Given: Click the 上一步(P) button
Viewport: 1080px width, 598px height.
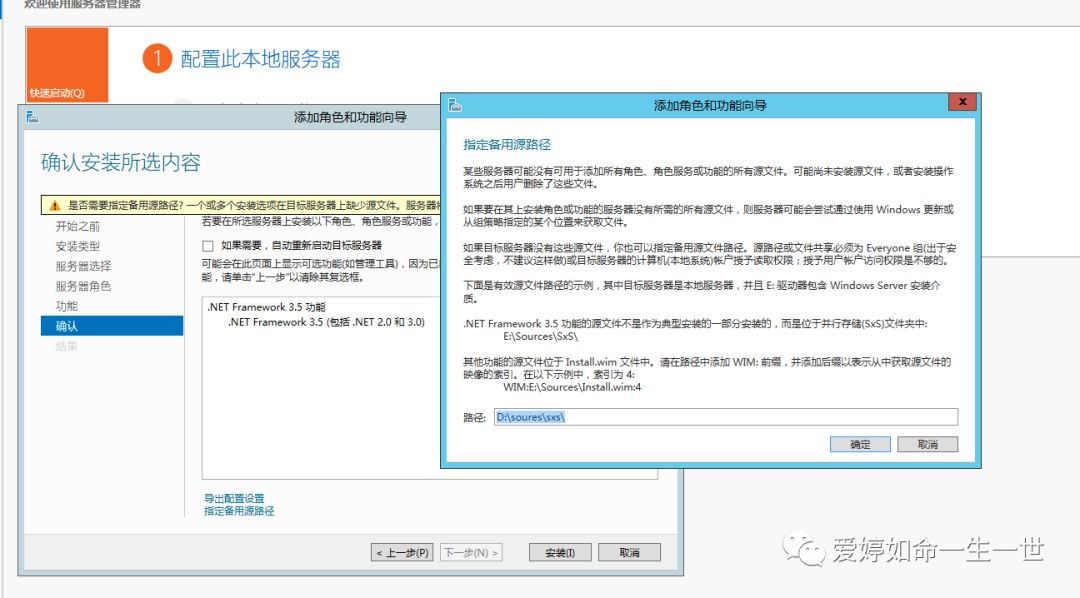Looking at the screenshot, I should pyautogui.click(x=402, y=553).
